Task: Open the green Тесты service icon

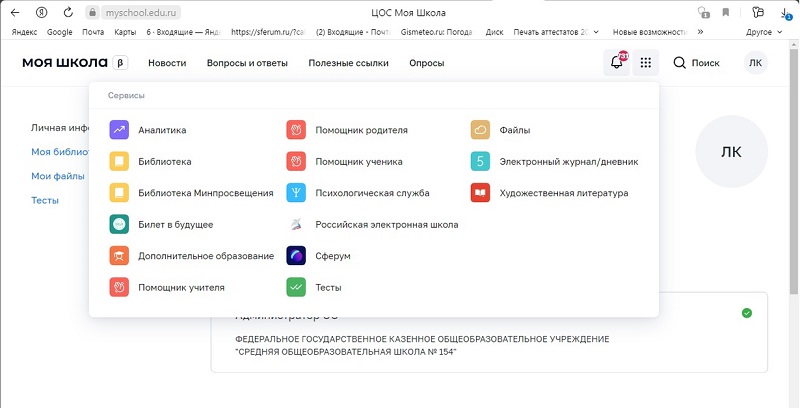Action: coord(296,288)
